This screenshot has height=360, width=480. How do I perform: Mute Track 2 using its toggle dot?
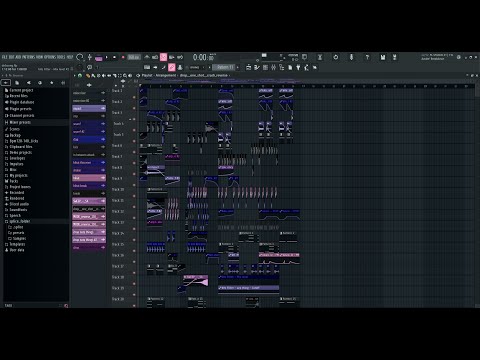click(x=134, y=108)
